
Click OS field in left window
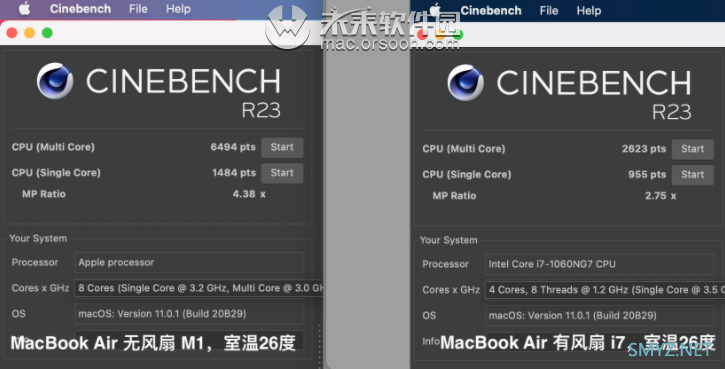coord(189,314)
